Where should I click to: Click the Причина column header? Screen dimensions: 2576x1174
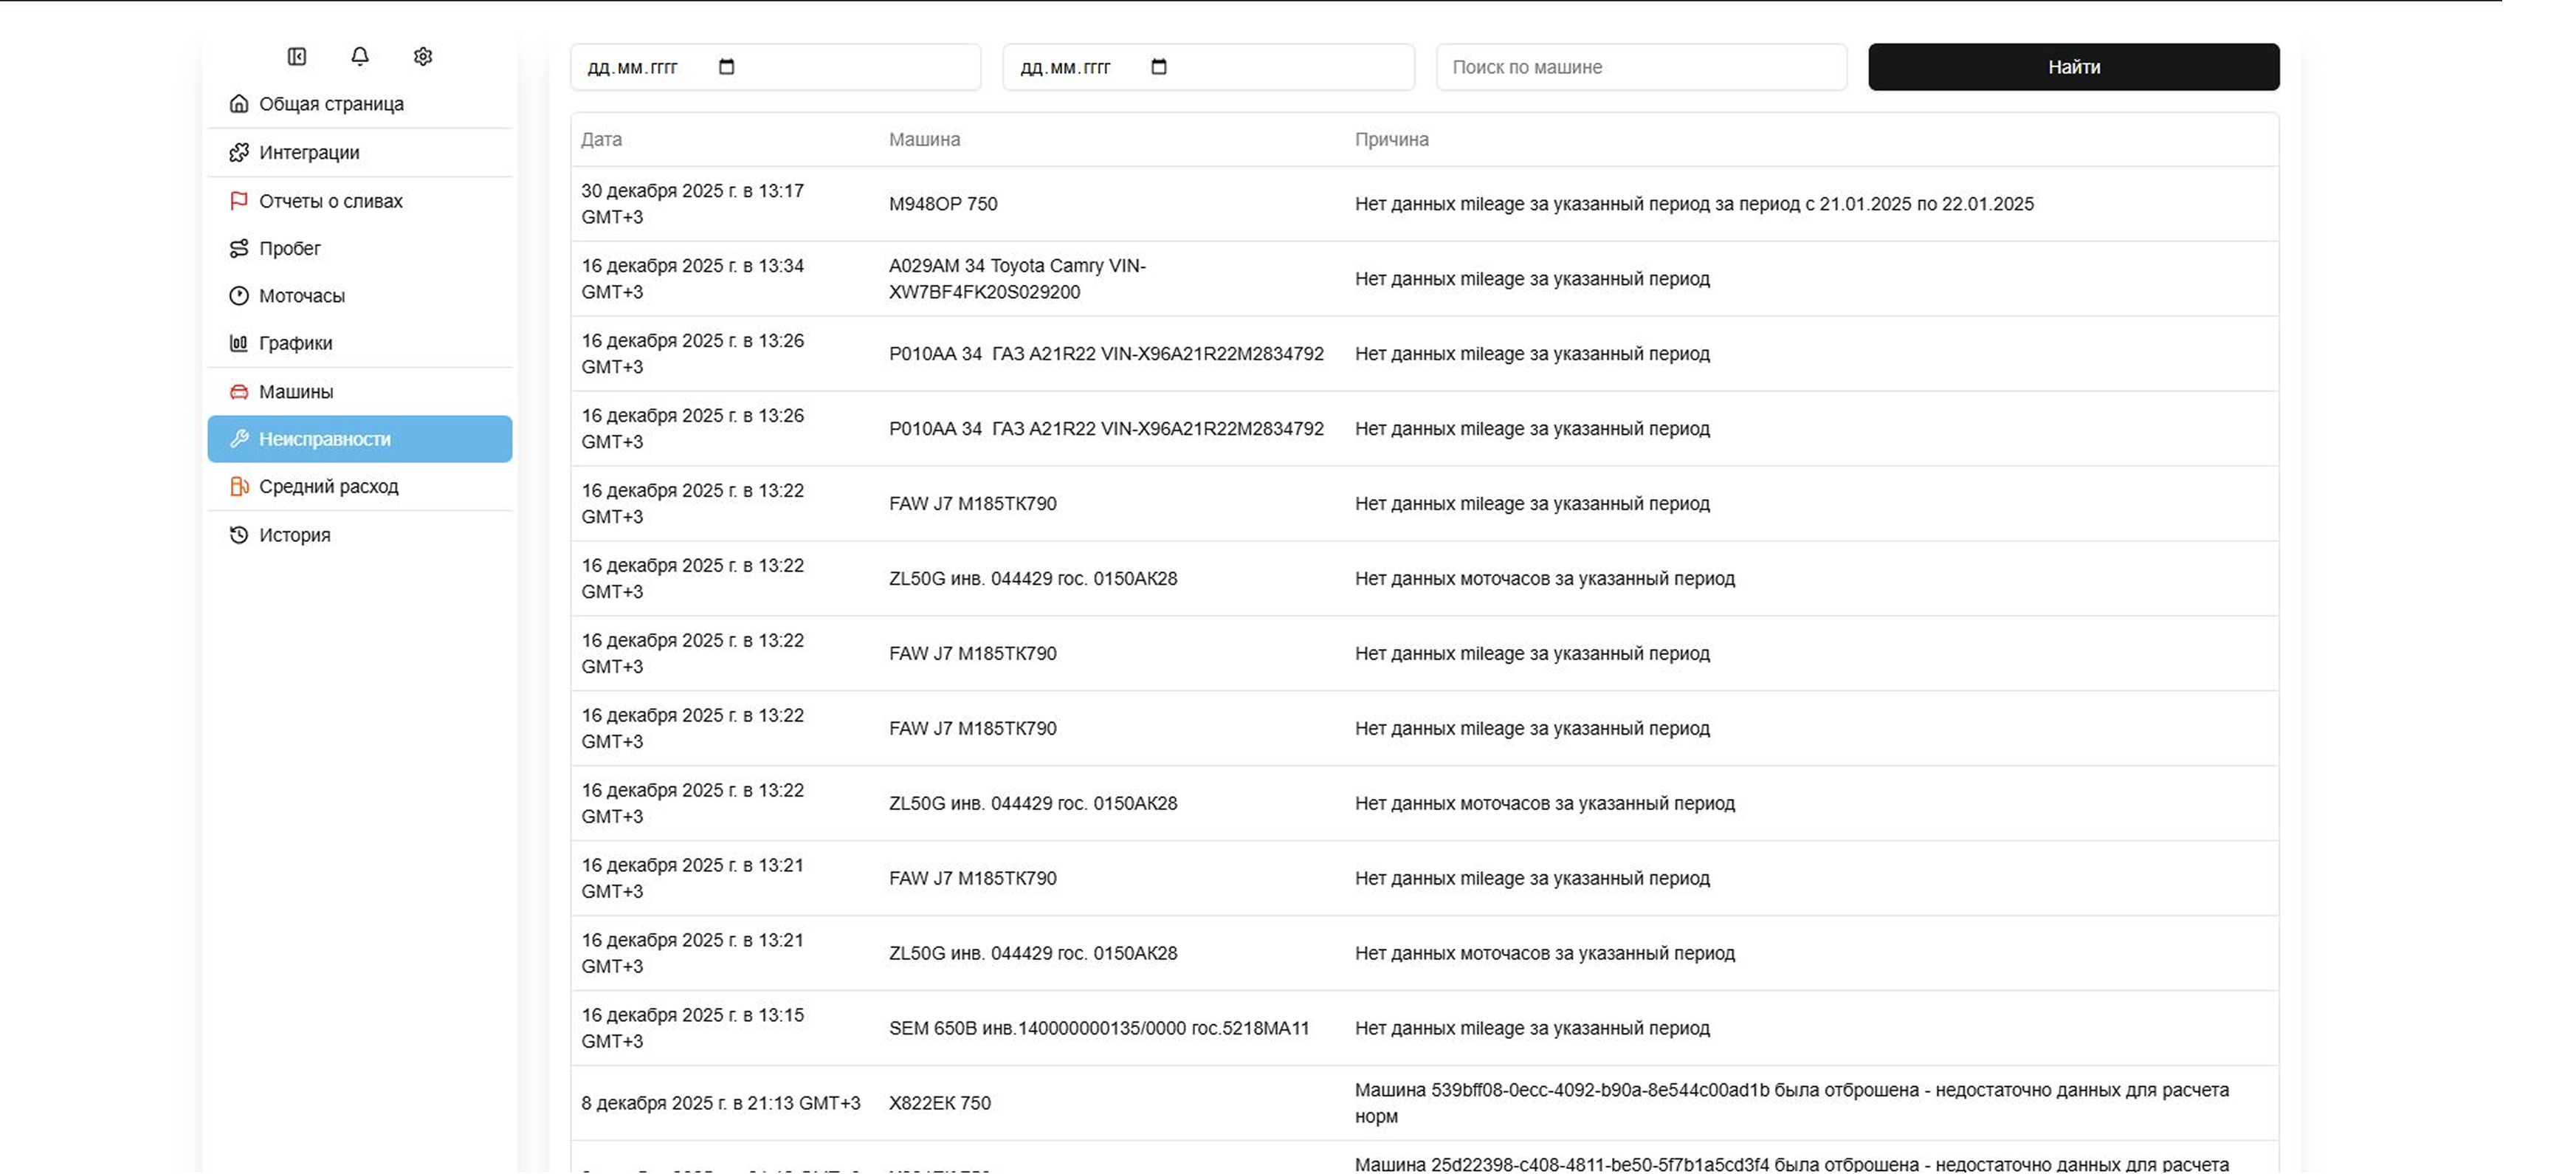[x=1391, y=140]
